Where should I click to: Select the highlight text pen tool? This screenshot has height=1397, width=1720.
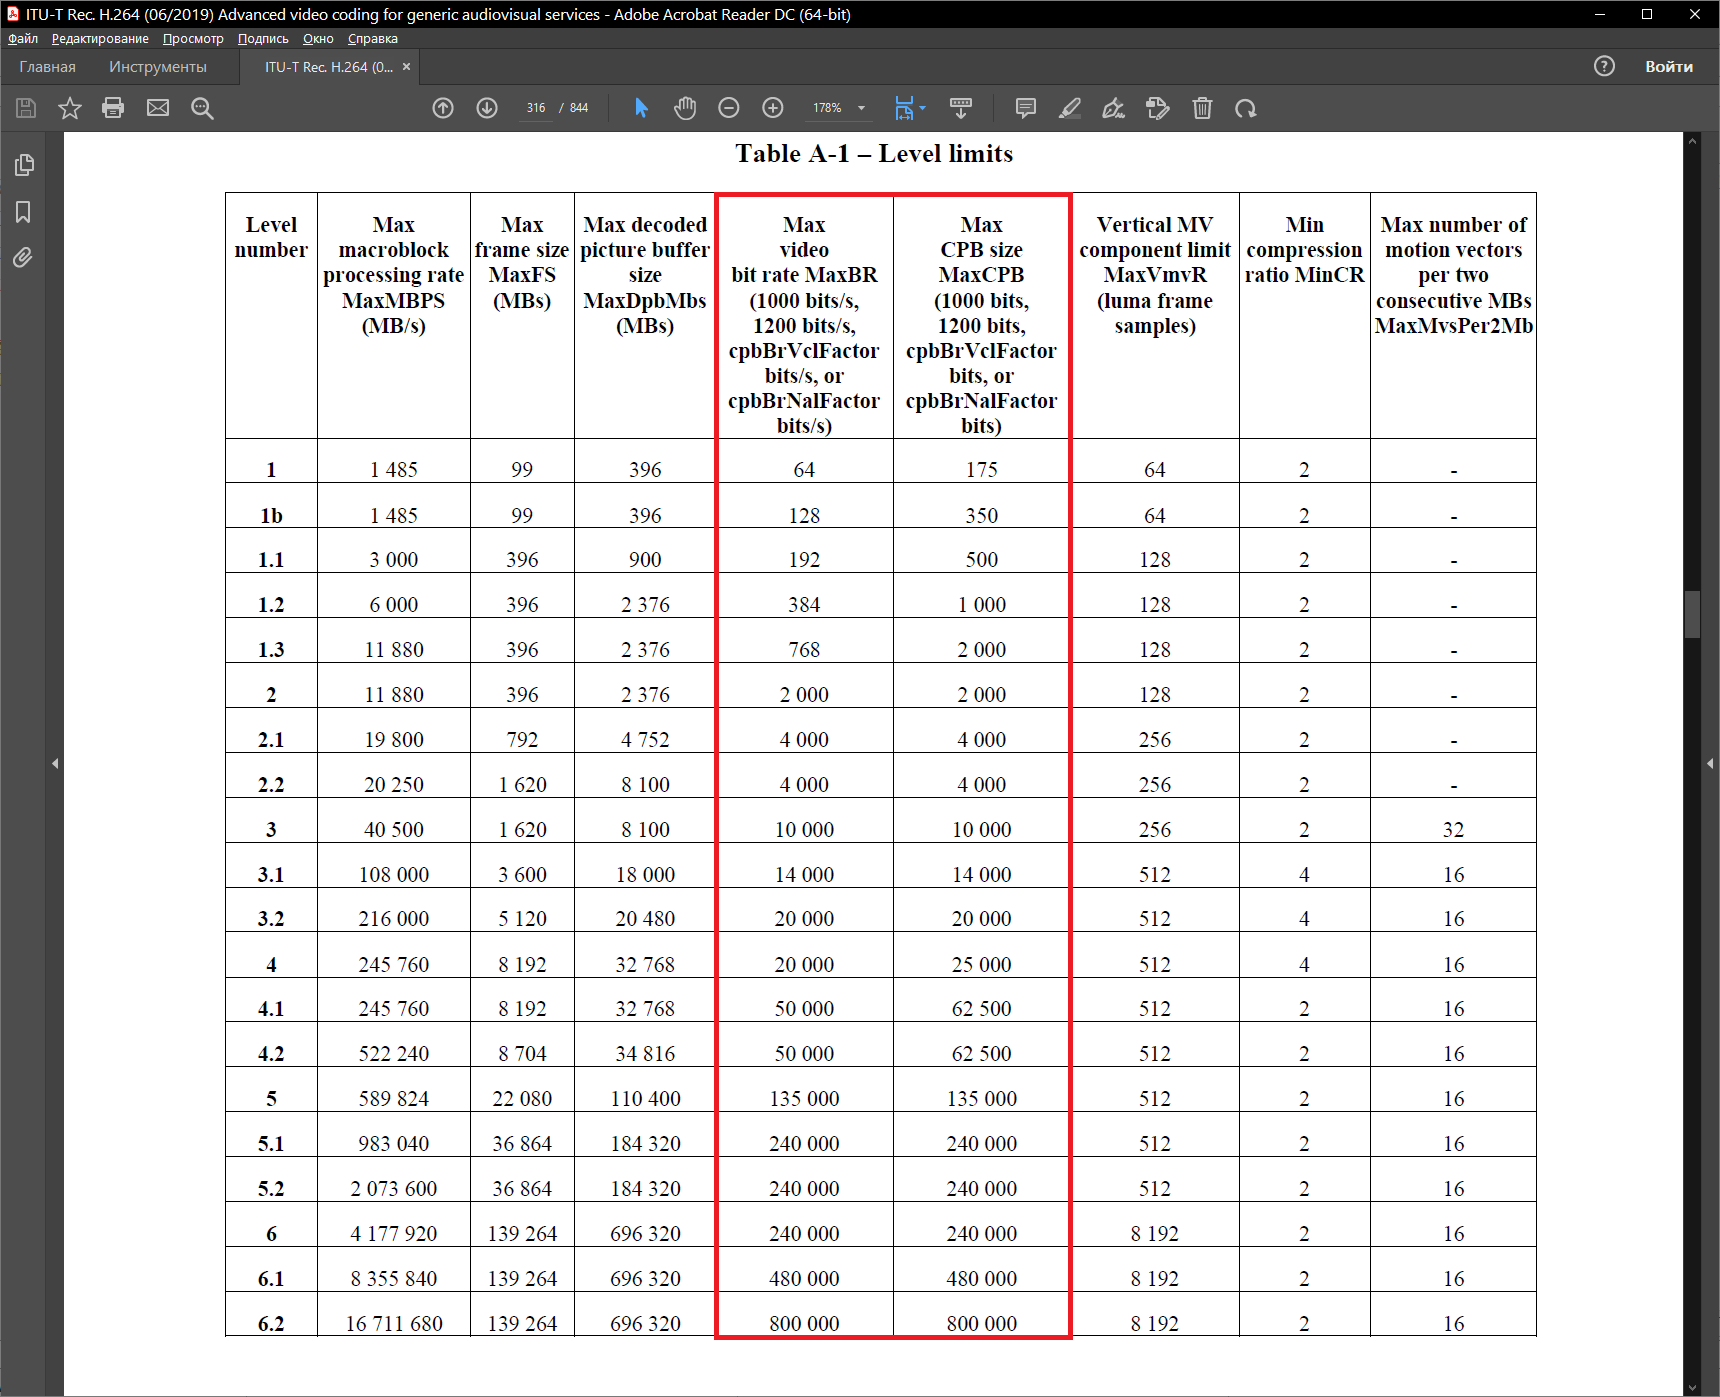point(1070,108)
